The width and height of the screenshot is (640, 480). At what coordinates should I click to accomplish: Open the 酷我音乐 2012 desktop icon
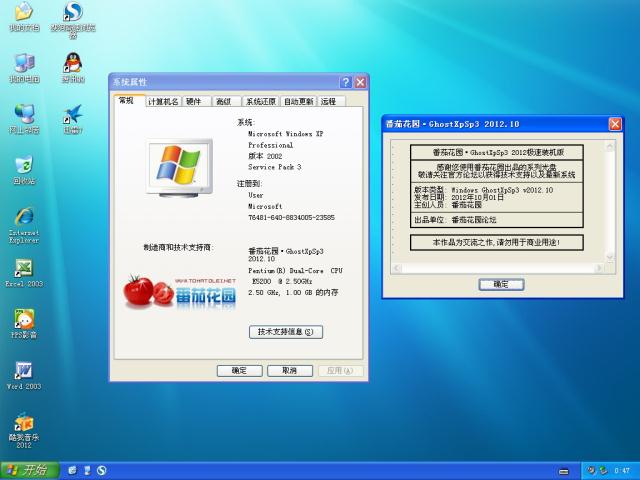pos(23,423)
